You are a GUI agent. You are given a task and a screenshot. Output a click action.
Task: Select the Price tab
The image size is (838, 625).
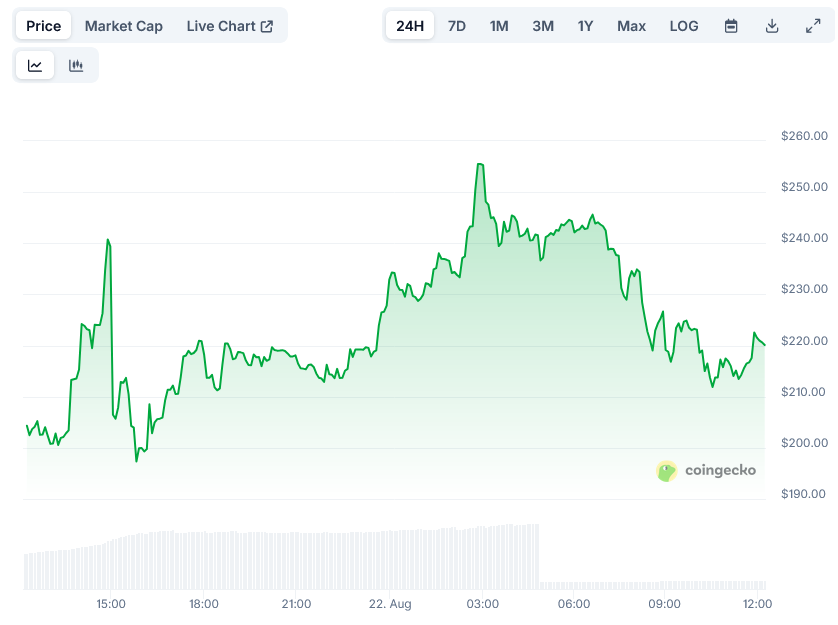click(x=43, y=26)
